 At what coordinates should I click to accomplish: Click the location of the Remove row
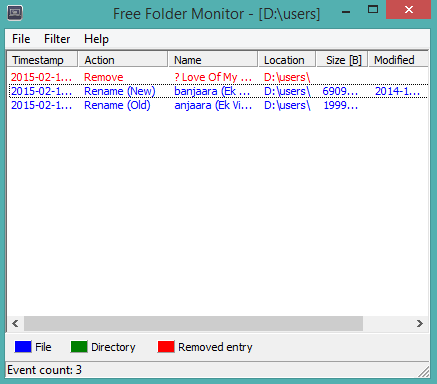[x=287, y=77]
